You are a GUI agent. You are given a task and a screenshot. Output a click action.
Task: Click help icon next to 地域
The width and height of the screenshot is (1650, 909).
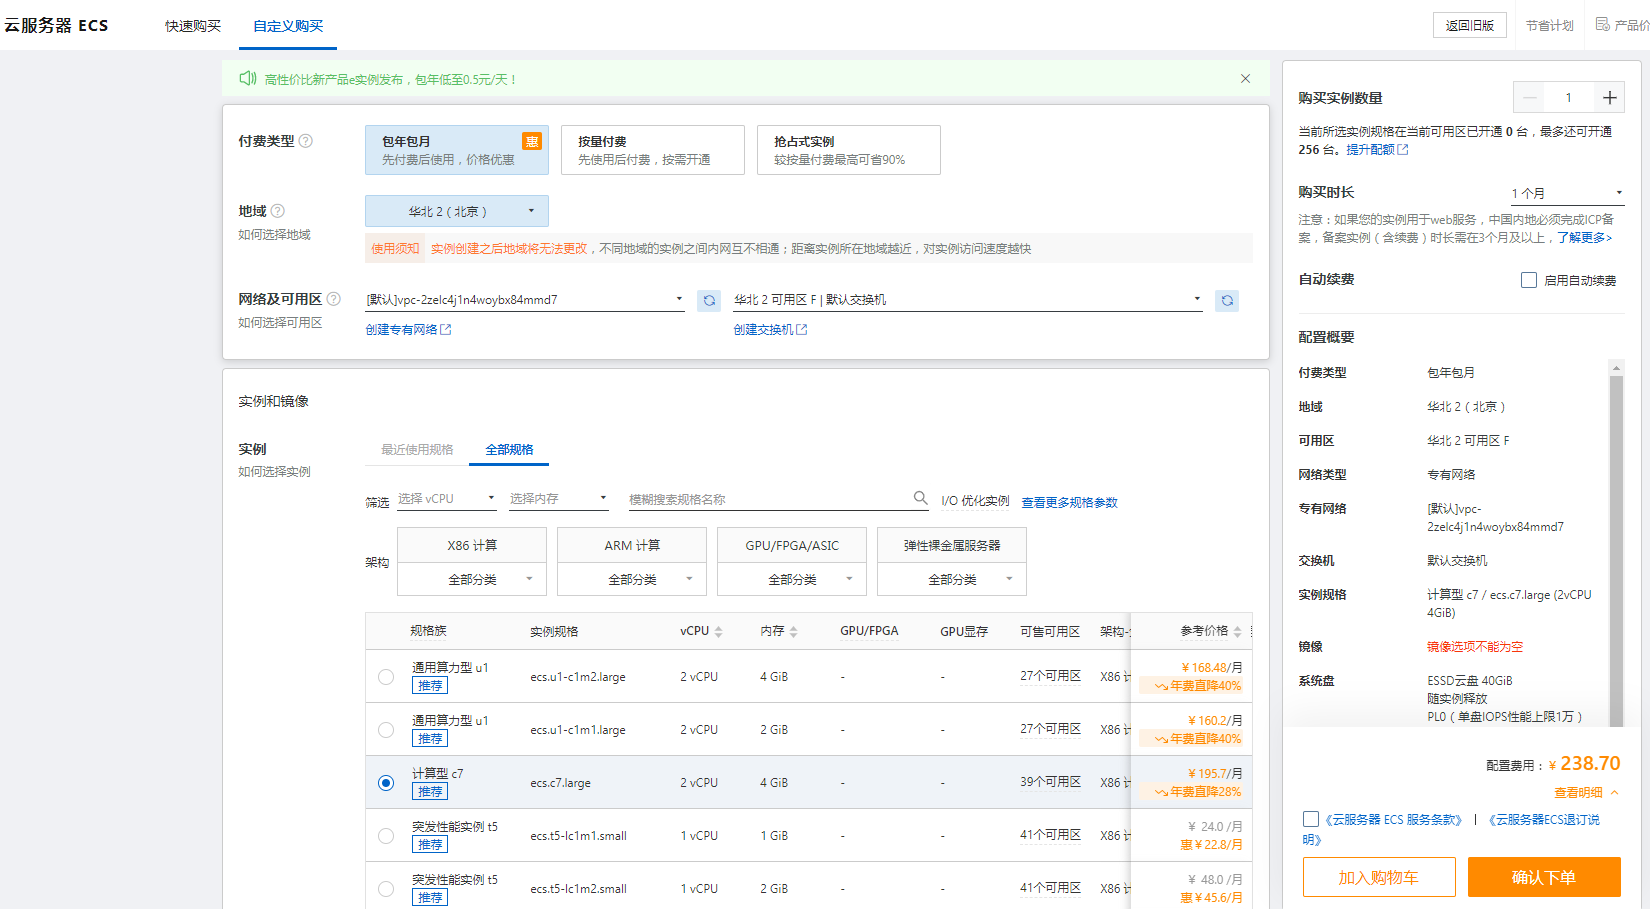pos(278,211)
